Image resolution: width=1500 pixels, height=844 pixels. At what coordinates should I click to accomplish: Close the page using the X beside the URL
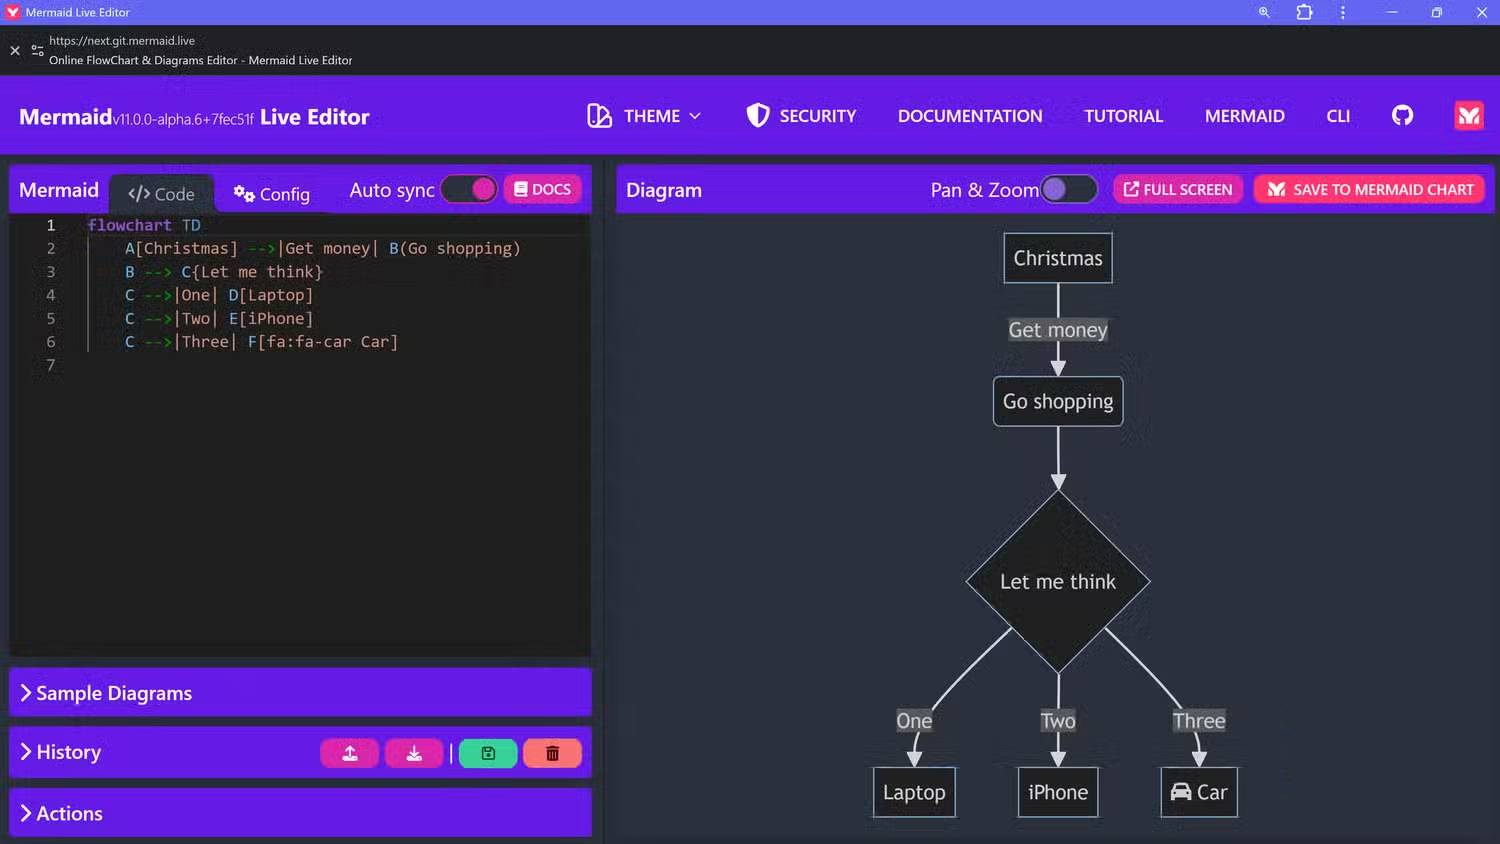pyautogui.click(x=15, y=50)
